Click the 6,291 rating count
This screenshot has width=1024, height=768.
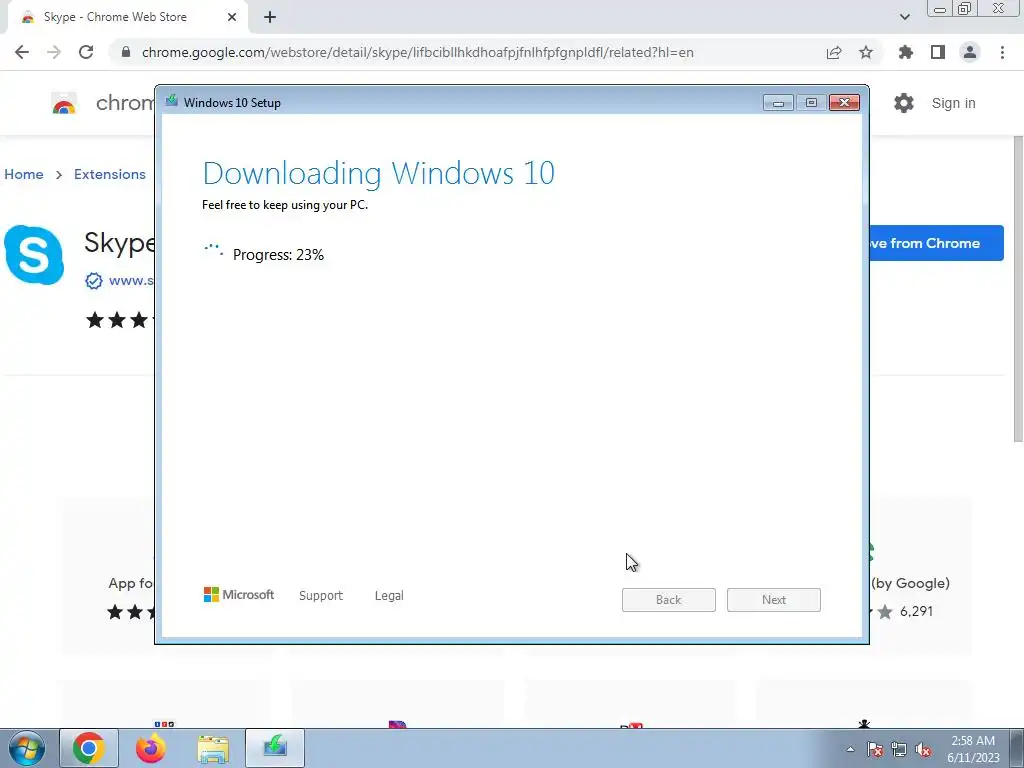tap(916, 611)
